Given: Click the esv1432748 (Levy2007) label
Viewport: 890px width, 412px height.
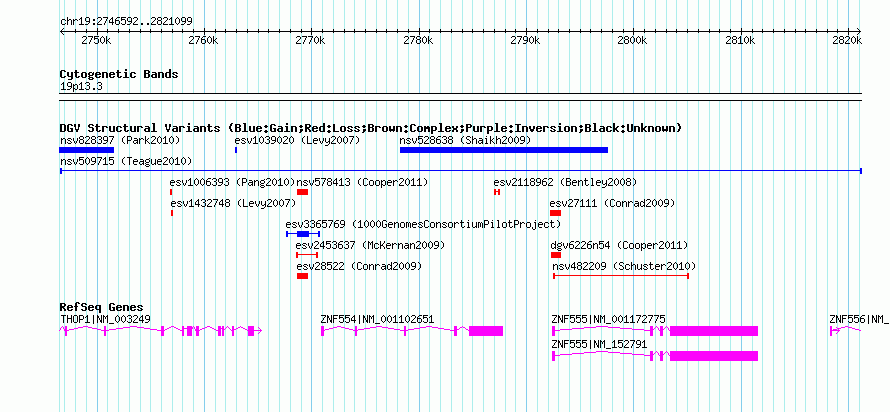Looking at the screenshot, I should point(233,203).
